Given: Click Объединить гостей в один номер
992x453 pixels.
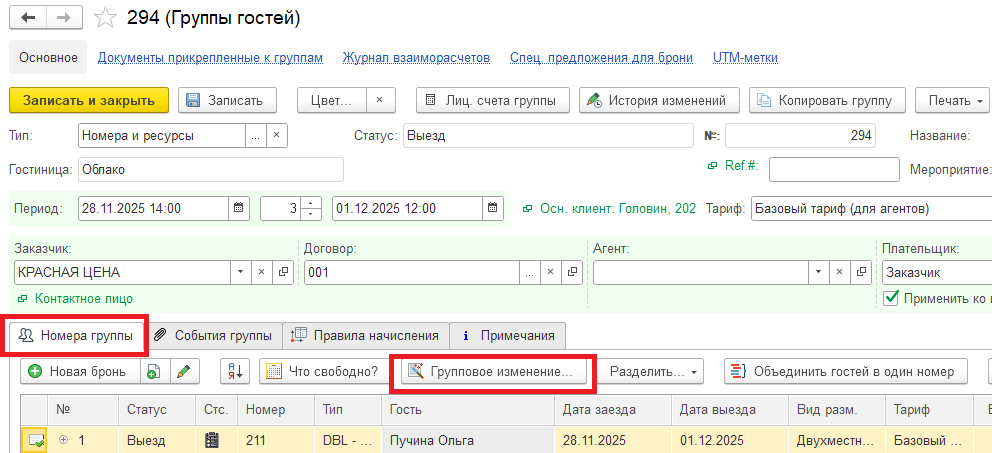Looking at the screenshot, I should 846,371.
